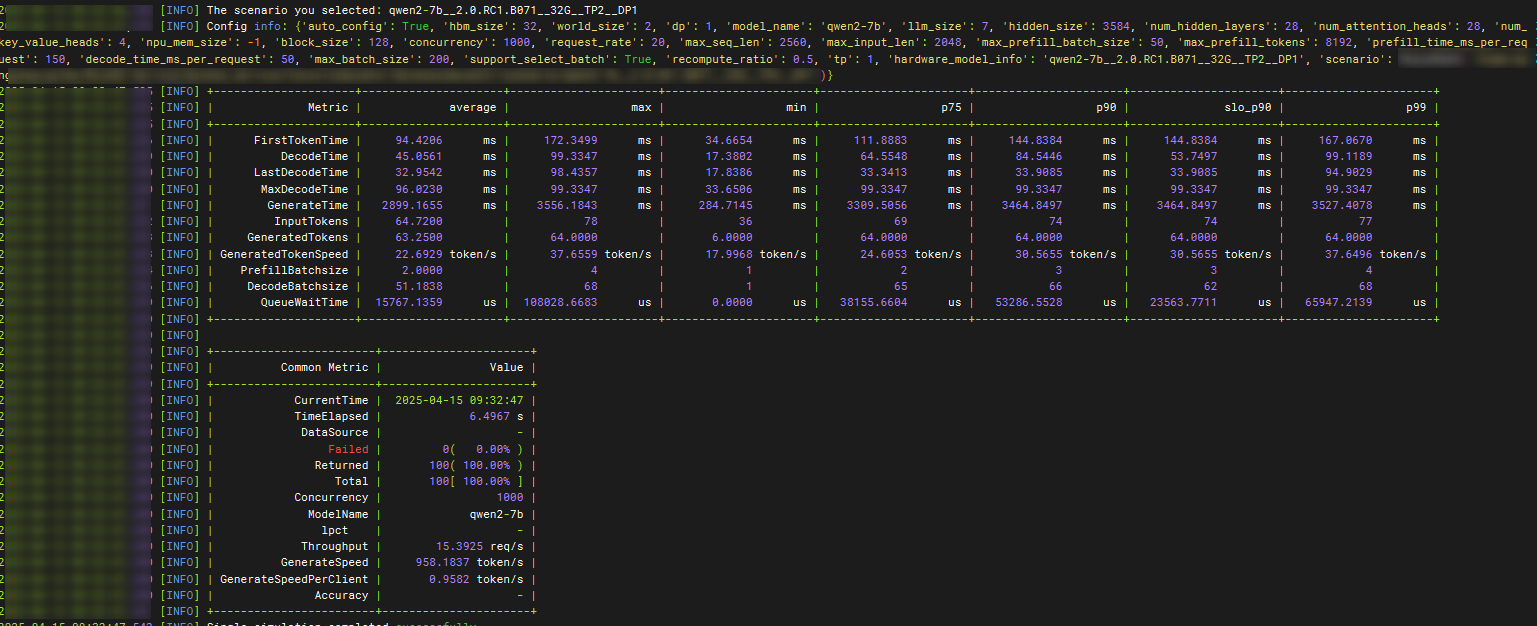
Task: Click the QueueWaitTime metric row label
Action: click(304, 302)
